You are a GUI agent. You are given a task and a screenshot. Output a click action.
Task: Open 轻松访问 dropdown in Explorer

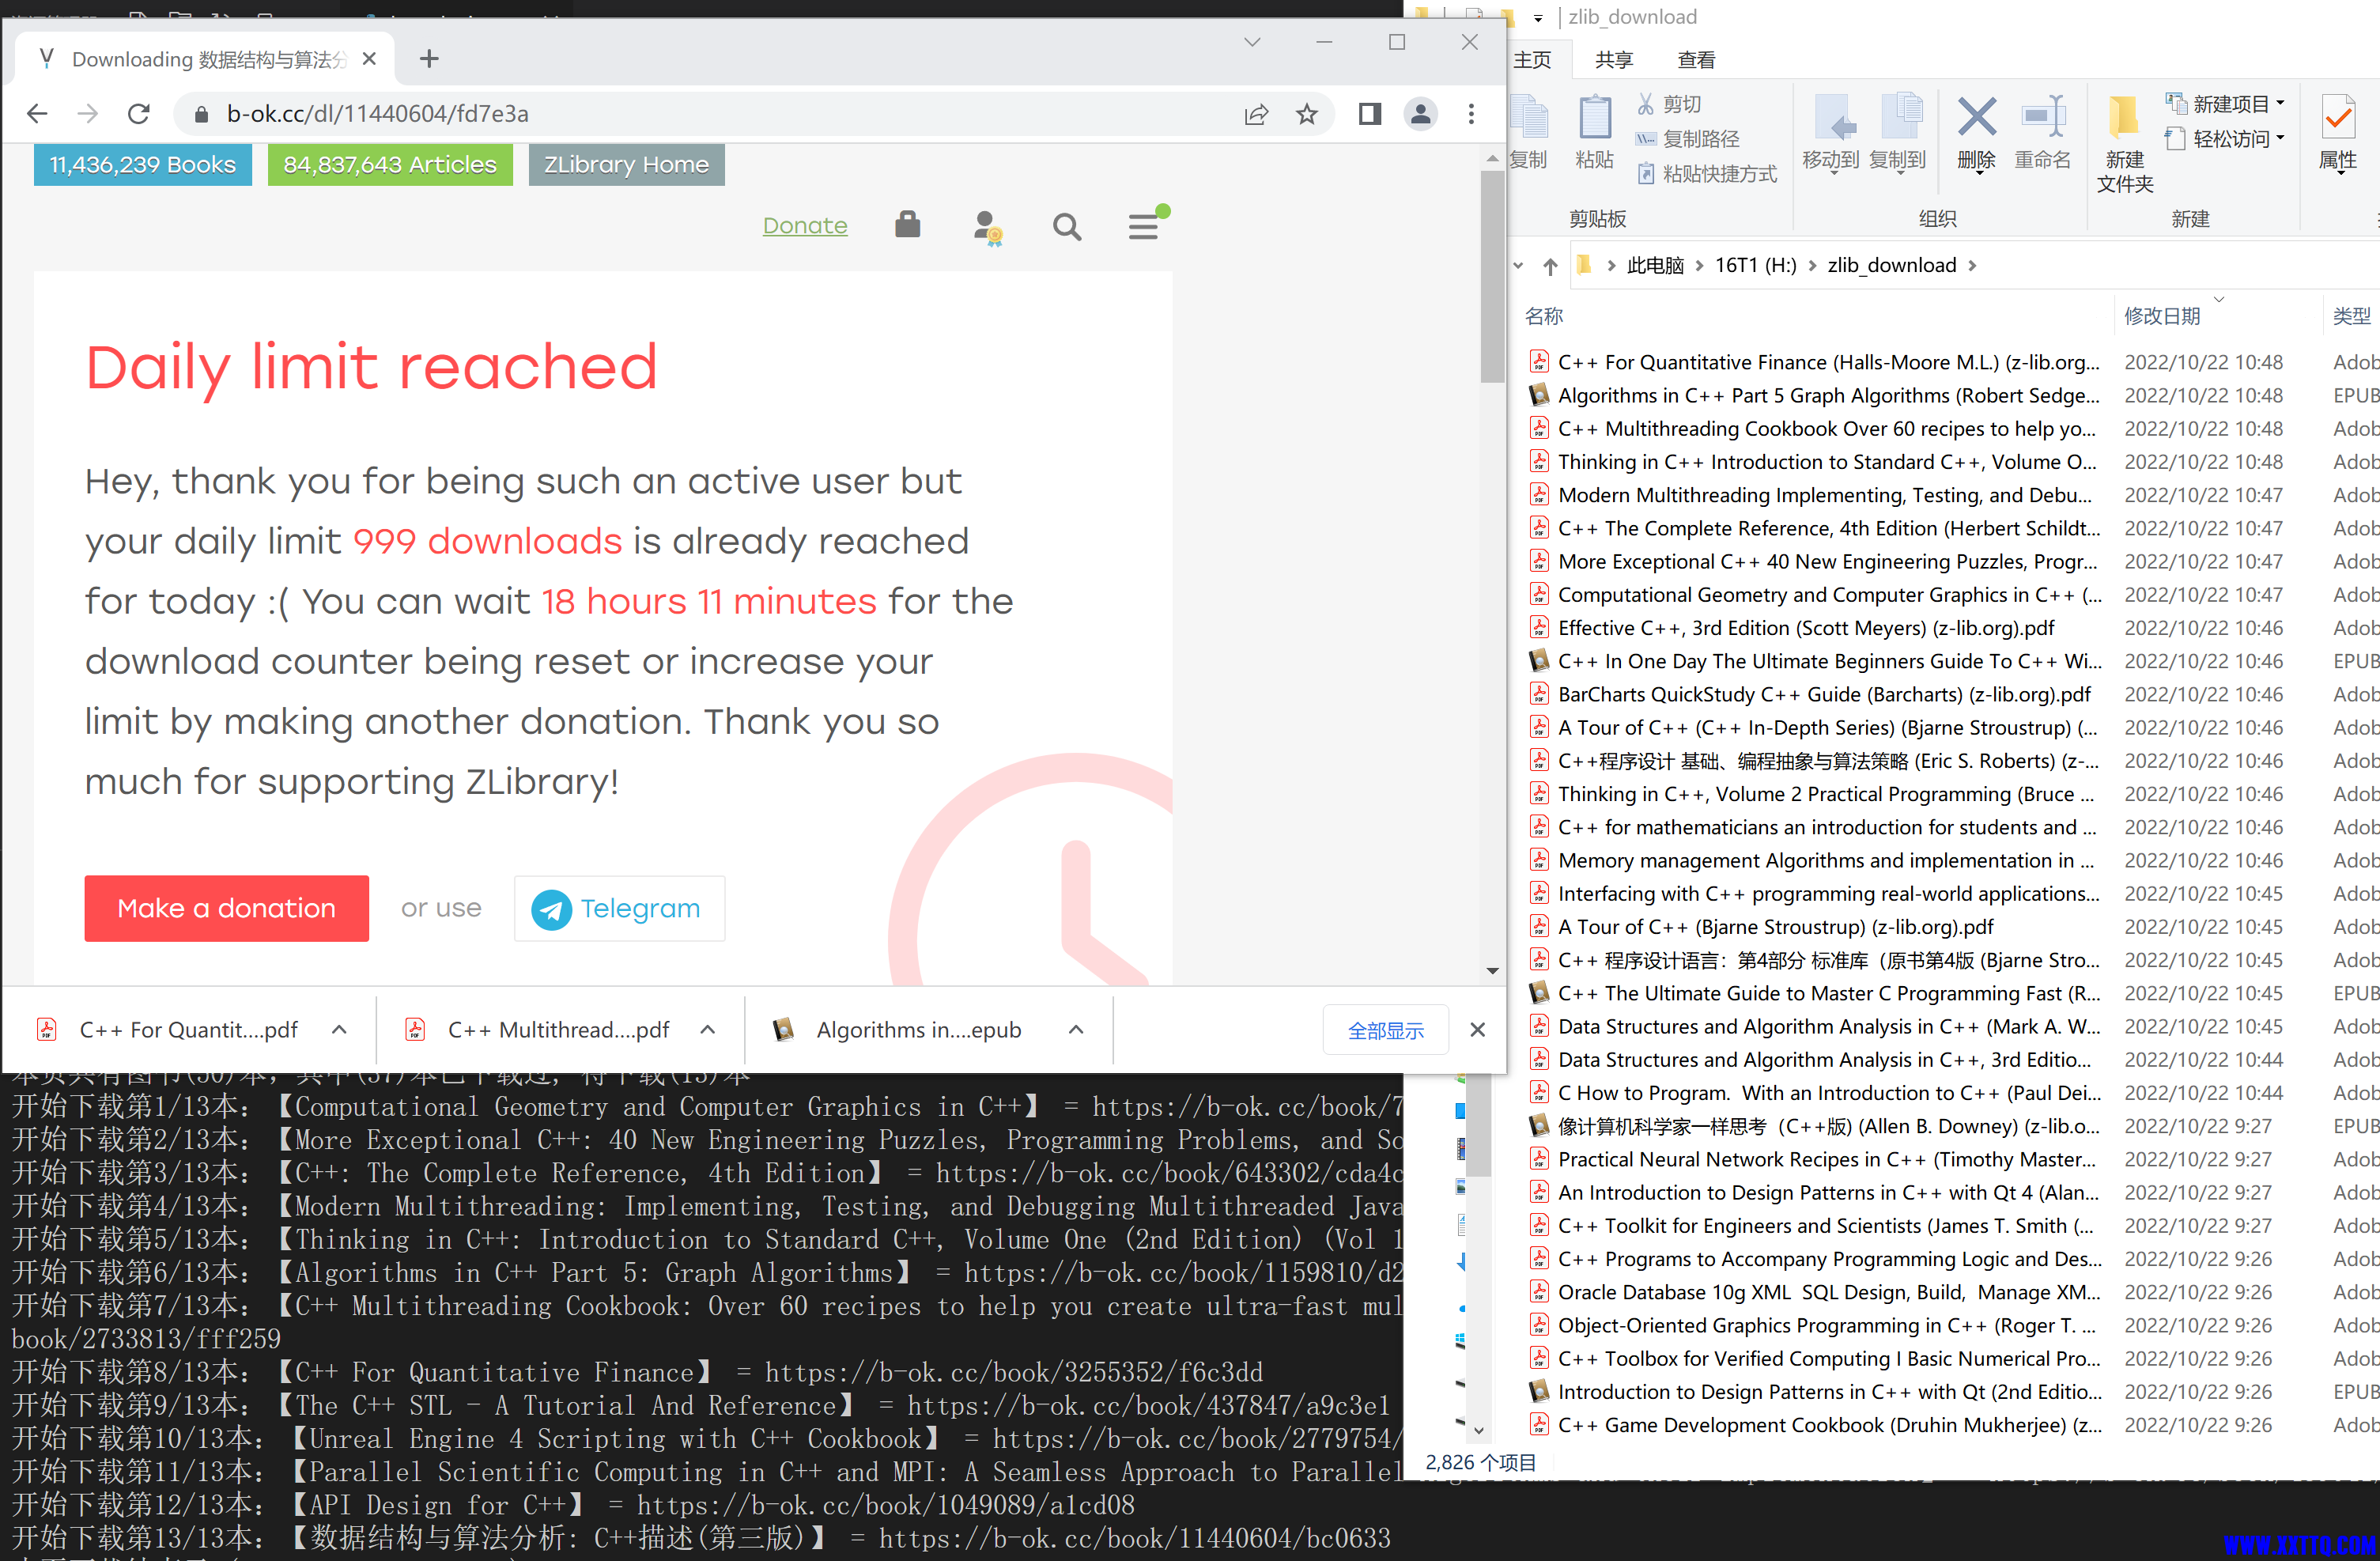(x=2227, y=139)
